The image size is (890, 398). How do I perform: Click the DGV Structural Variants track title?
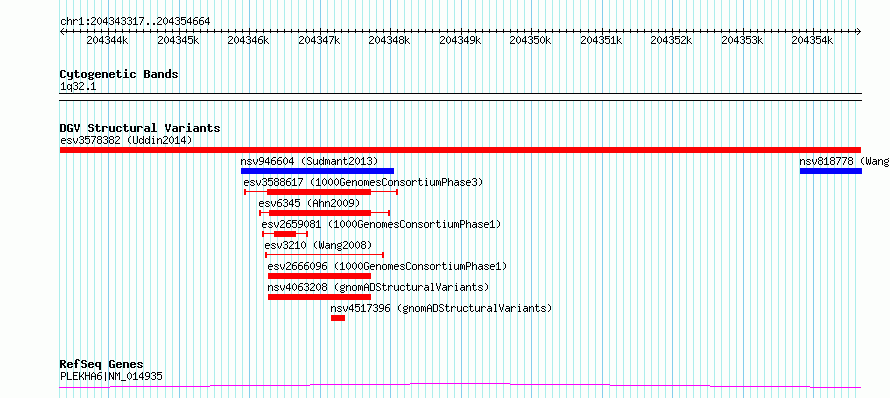140,128
